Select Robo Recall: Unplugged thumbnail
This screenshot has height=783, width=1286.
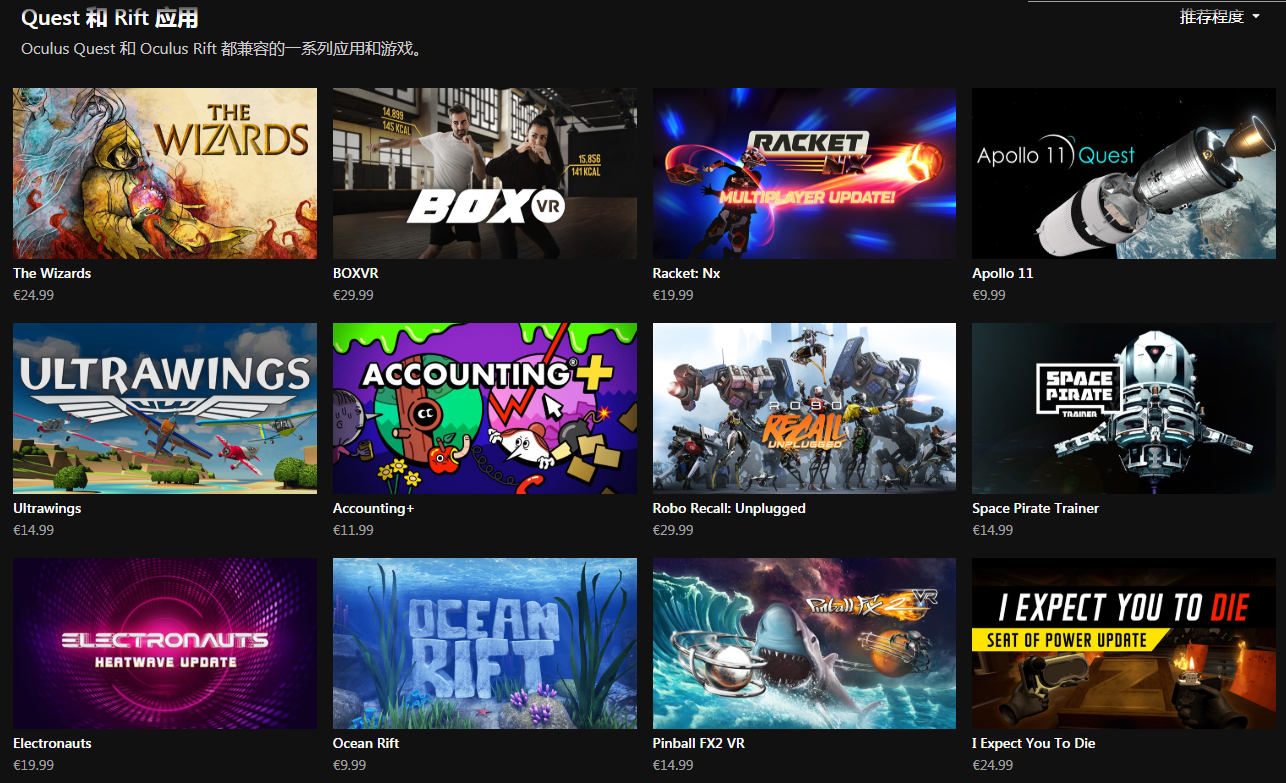pyautogui.click(x=804, y=408)
